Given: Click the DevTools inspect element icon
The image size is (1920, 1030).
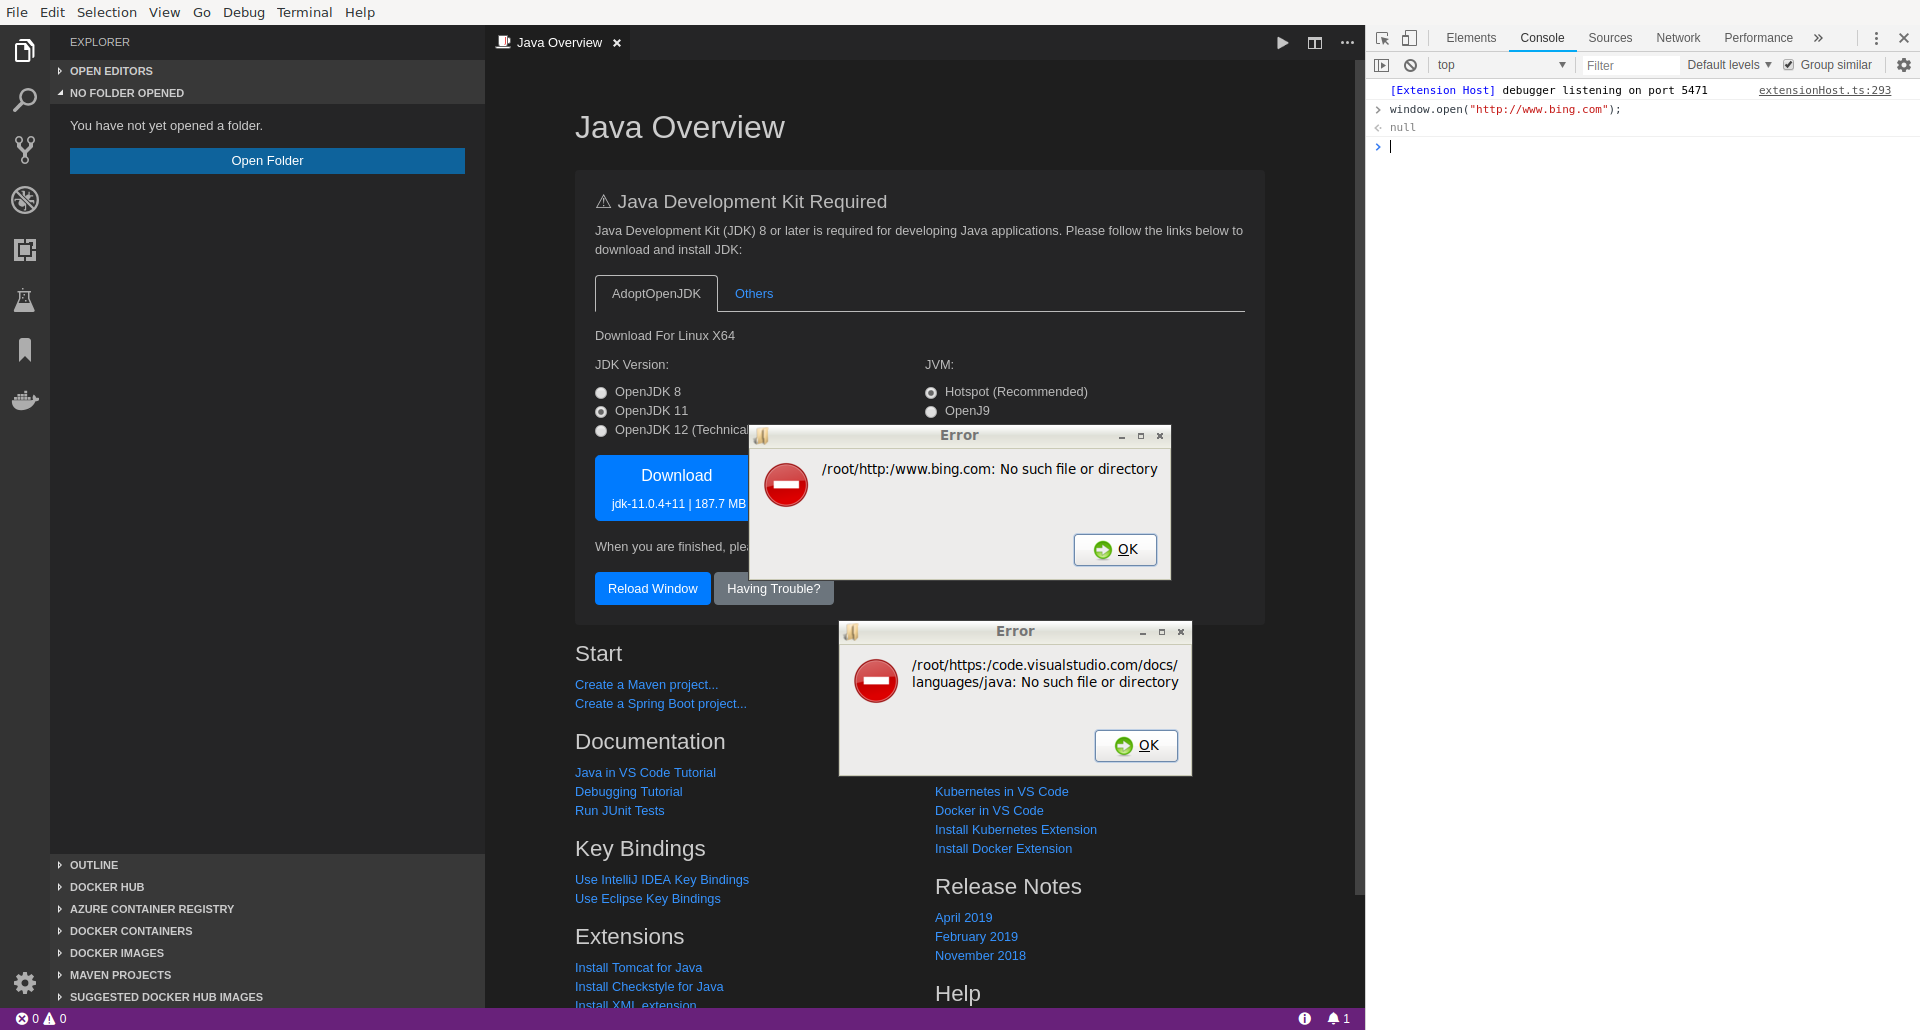Looking at the screenshot, I should pos(1383,38).
